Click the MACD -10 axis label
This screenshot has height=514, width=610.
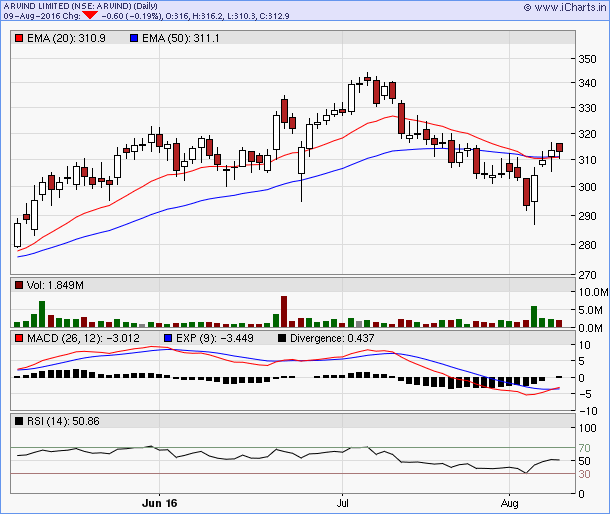(590, 411)
